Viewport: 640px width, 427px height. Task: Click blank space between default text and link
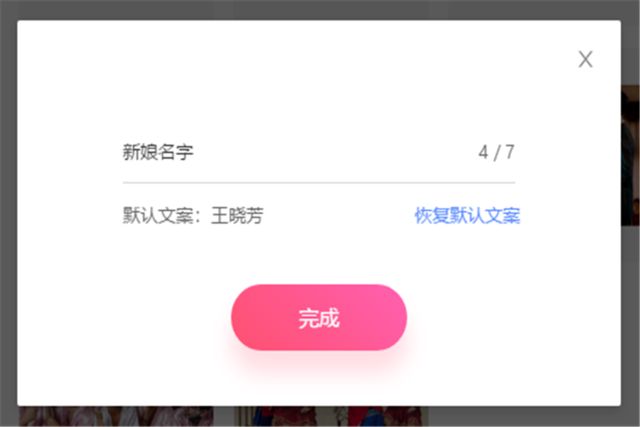339,215
